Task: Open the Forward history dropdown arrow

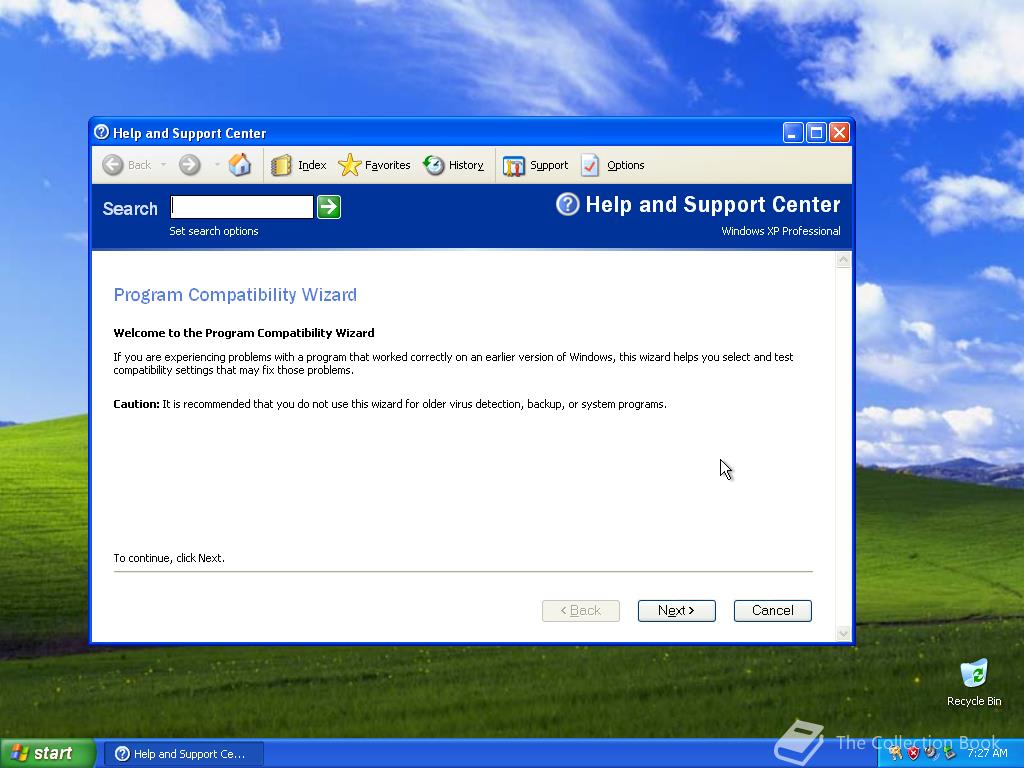Action: [217, 165]
